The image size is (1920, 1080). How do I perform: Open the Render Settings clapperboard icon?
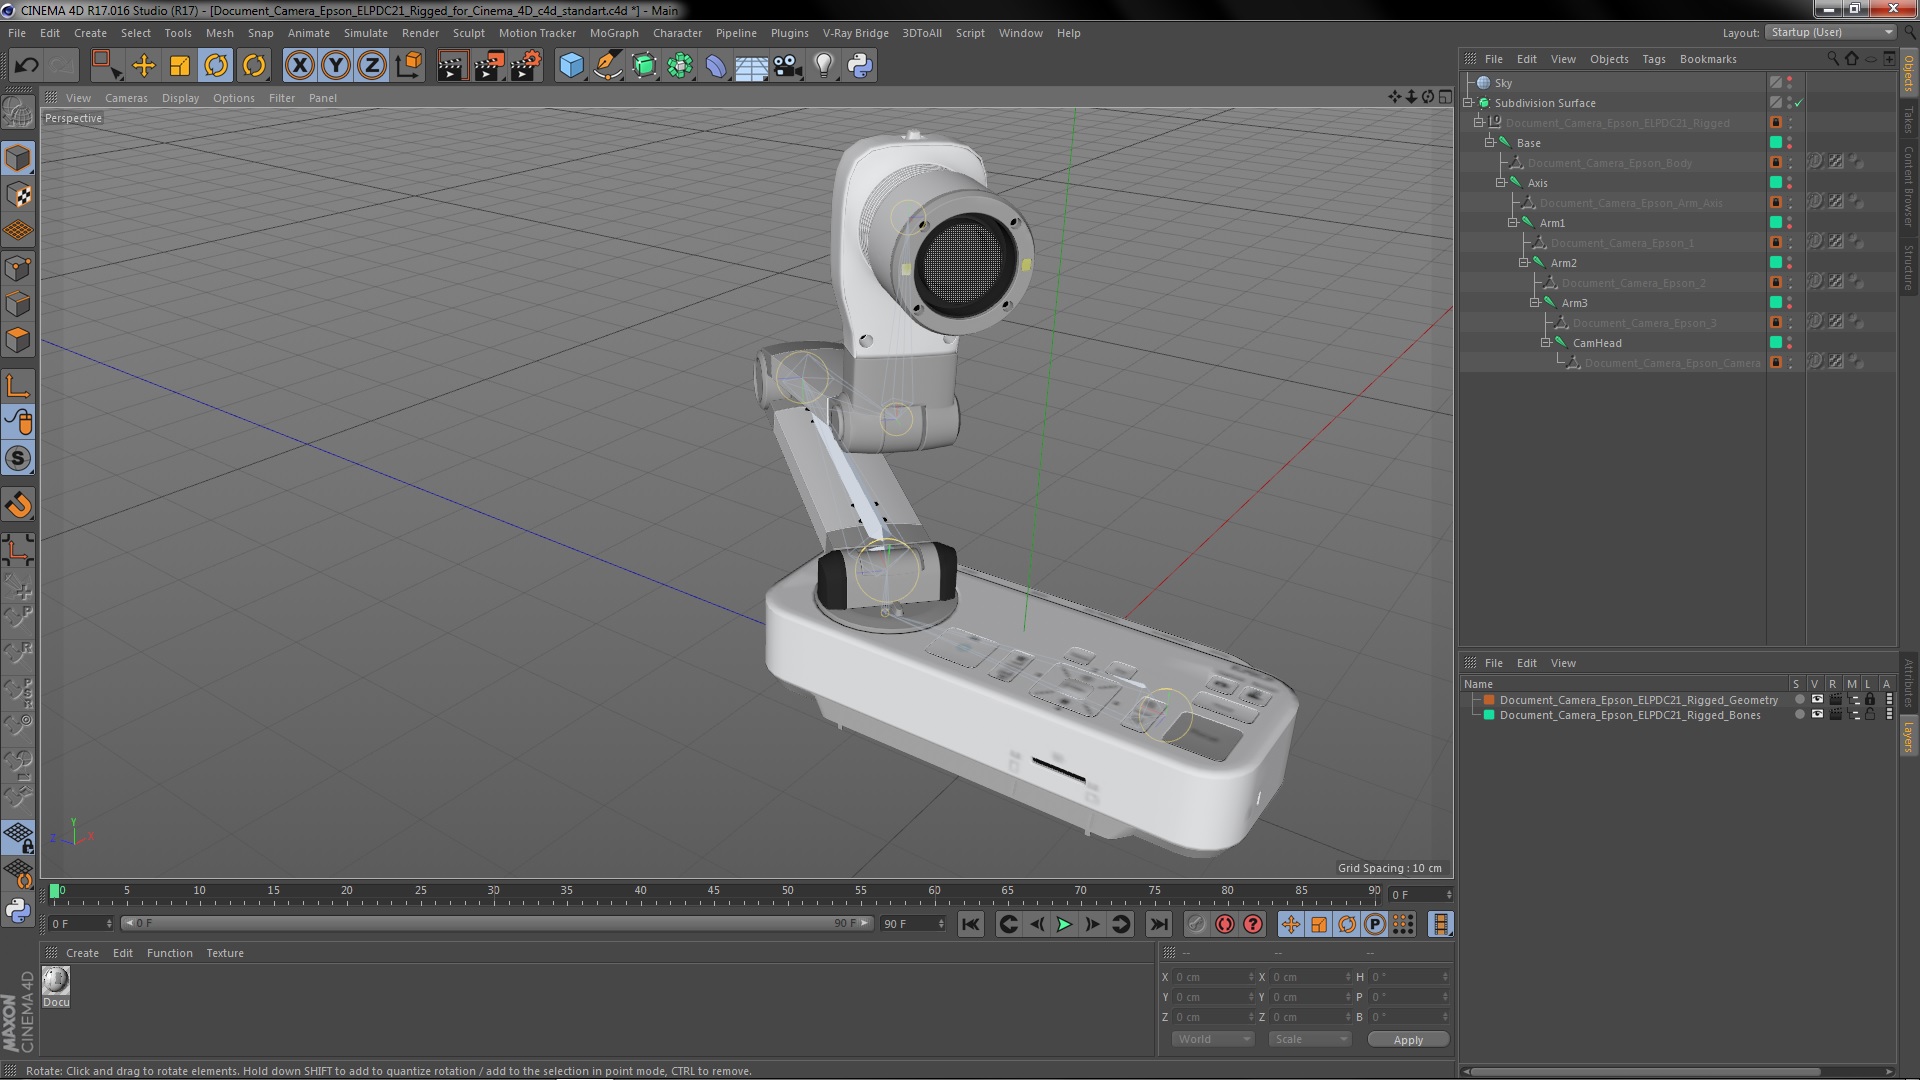click(x=525, y=66)
